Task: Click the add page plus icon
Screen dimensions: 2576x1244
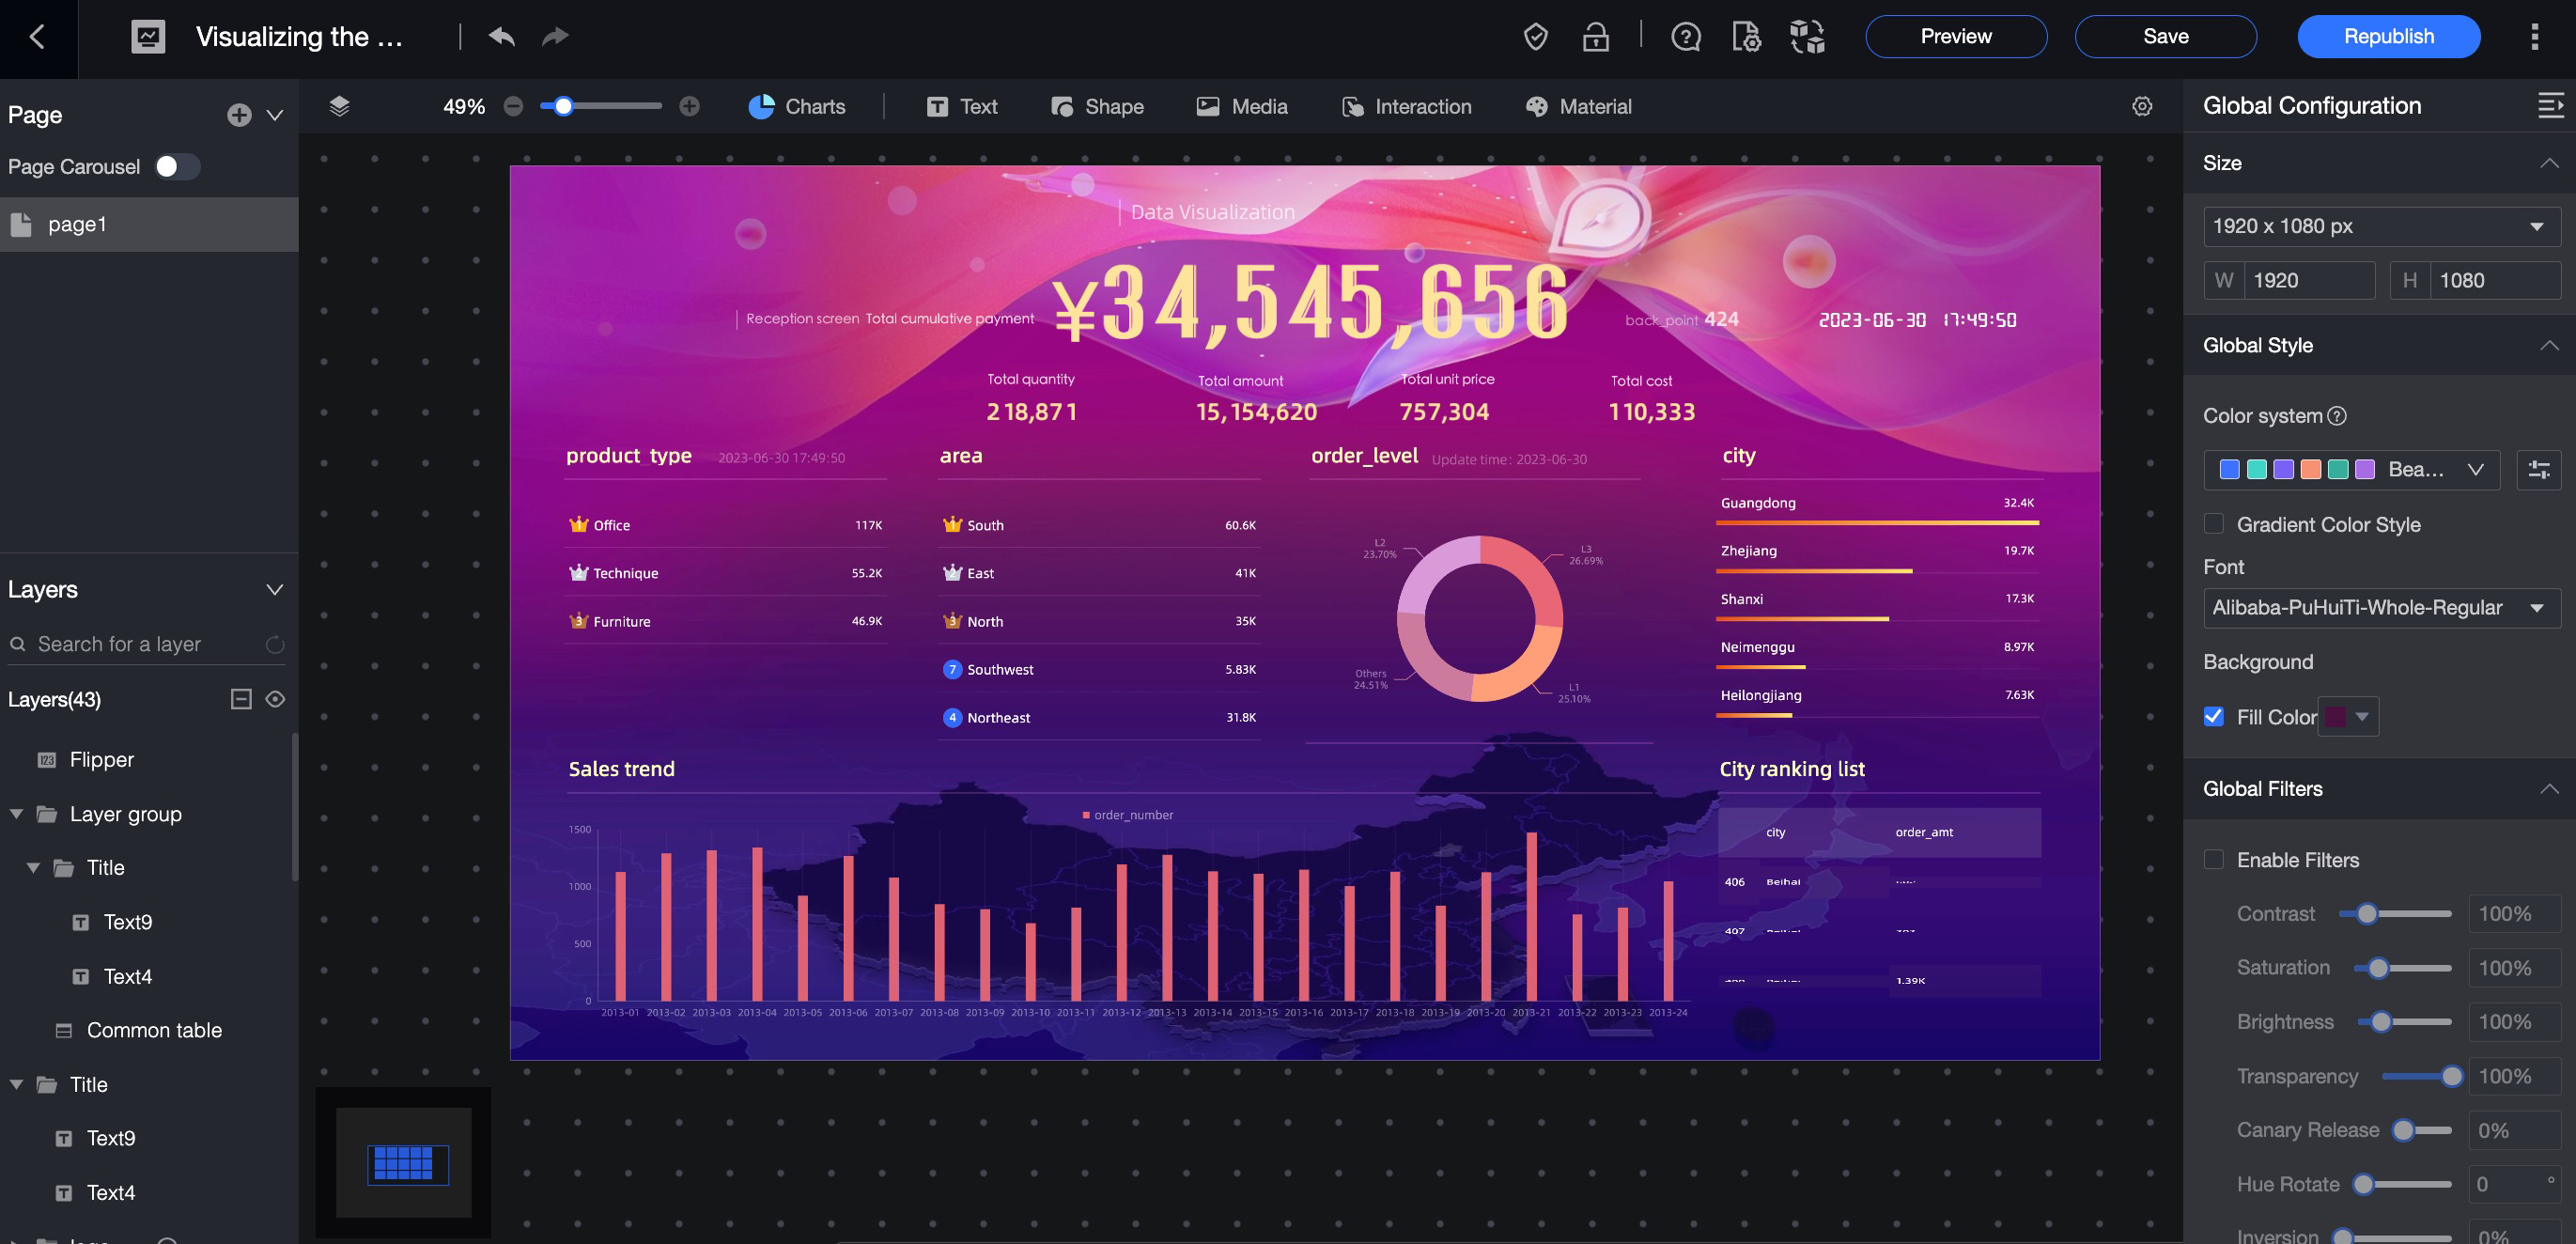Action: [x=238, y=115]
